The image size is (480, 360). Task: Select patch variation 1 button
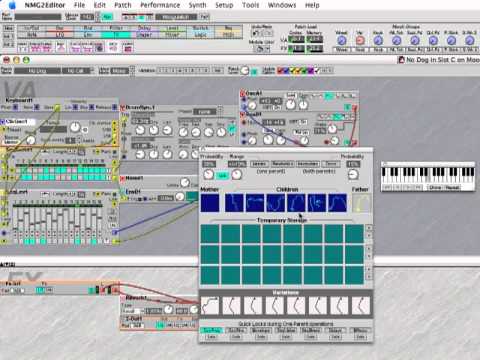pos(160,70)
